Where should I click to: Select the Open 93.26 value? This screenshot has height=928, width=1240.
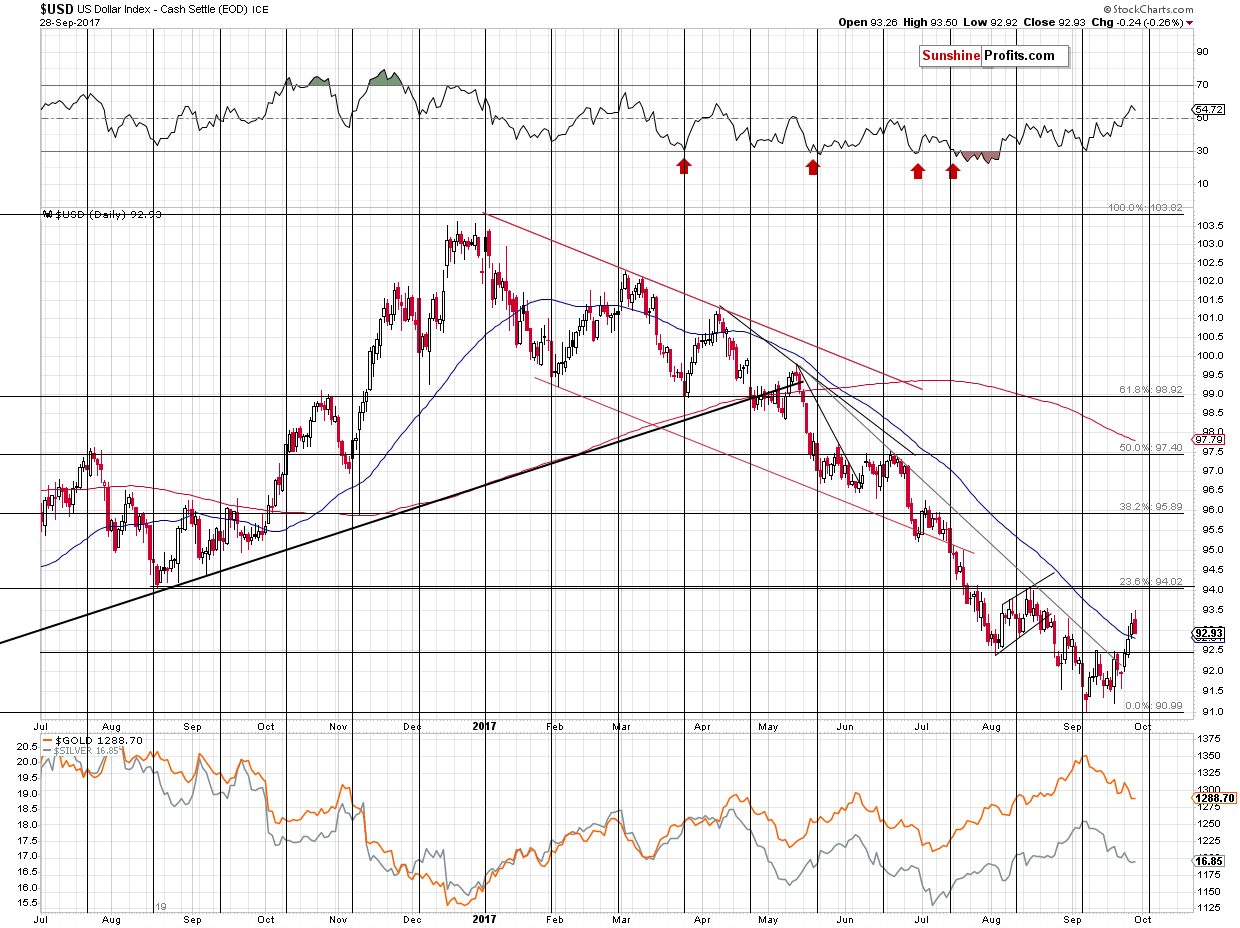(x=868, y=22)
